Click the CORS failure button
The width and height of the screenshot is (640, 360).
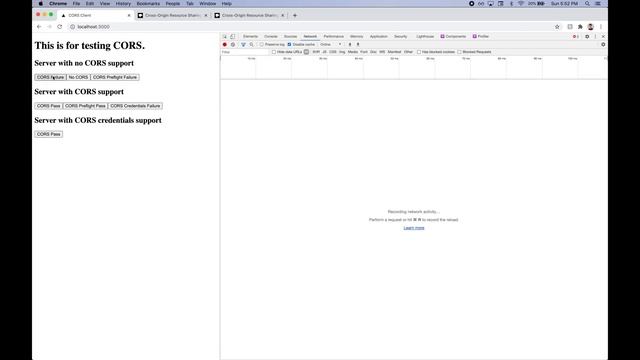[x=50, y=77]
